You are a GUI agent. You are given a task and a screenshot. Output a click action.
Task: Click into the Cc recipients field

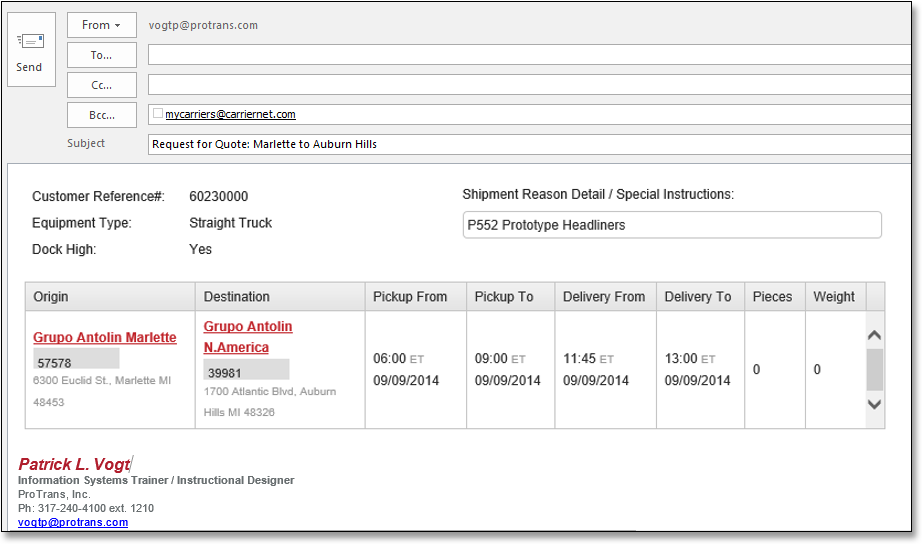pyautogui.click(x=529, y=85)
